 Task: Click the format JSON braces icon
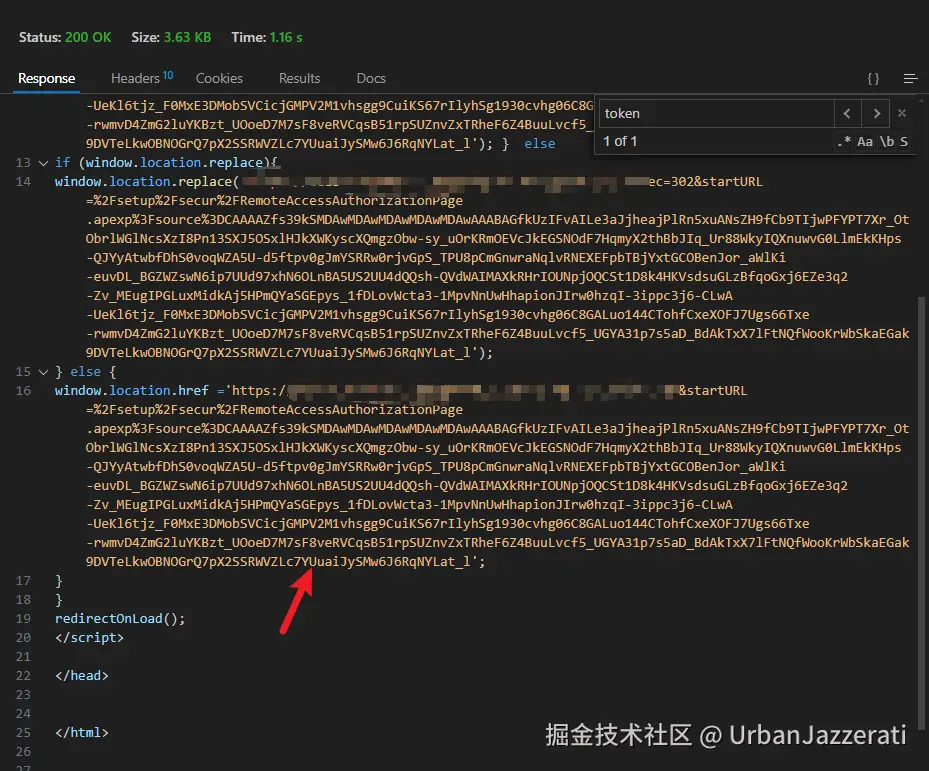point(873,79)
